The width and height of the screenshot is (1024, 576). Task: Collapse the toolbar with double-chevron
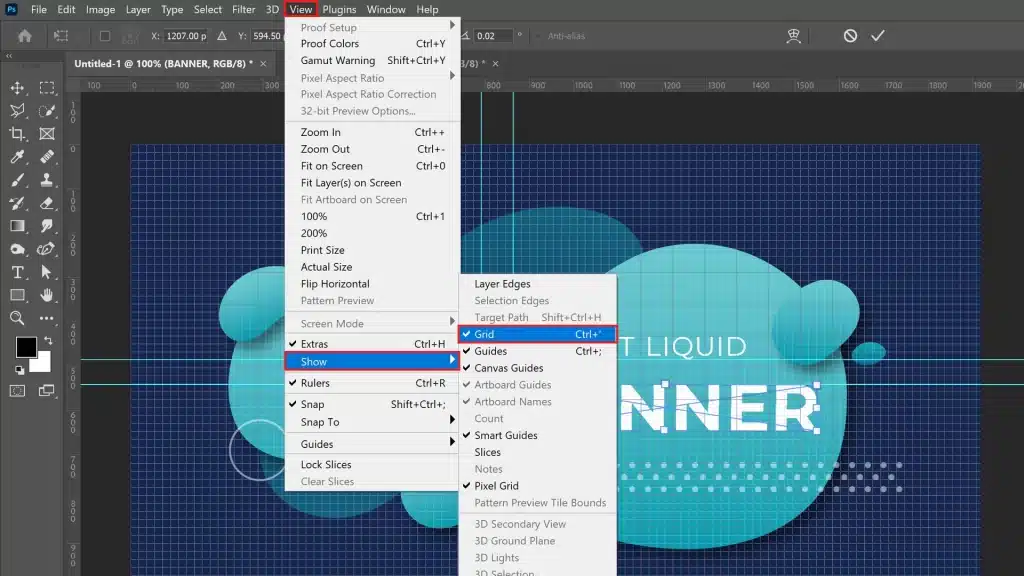pos(9,56)
